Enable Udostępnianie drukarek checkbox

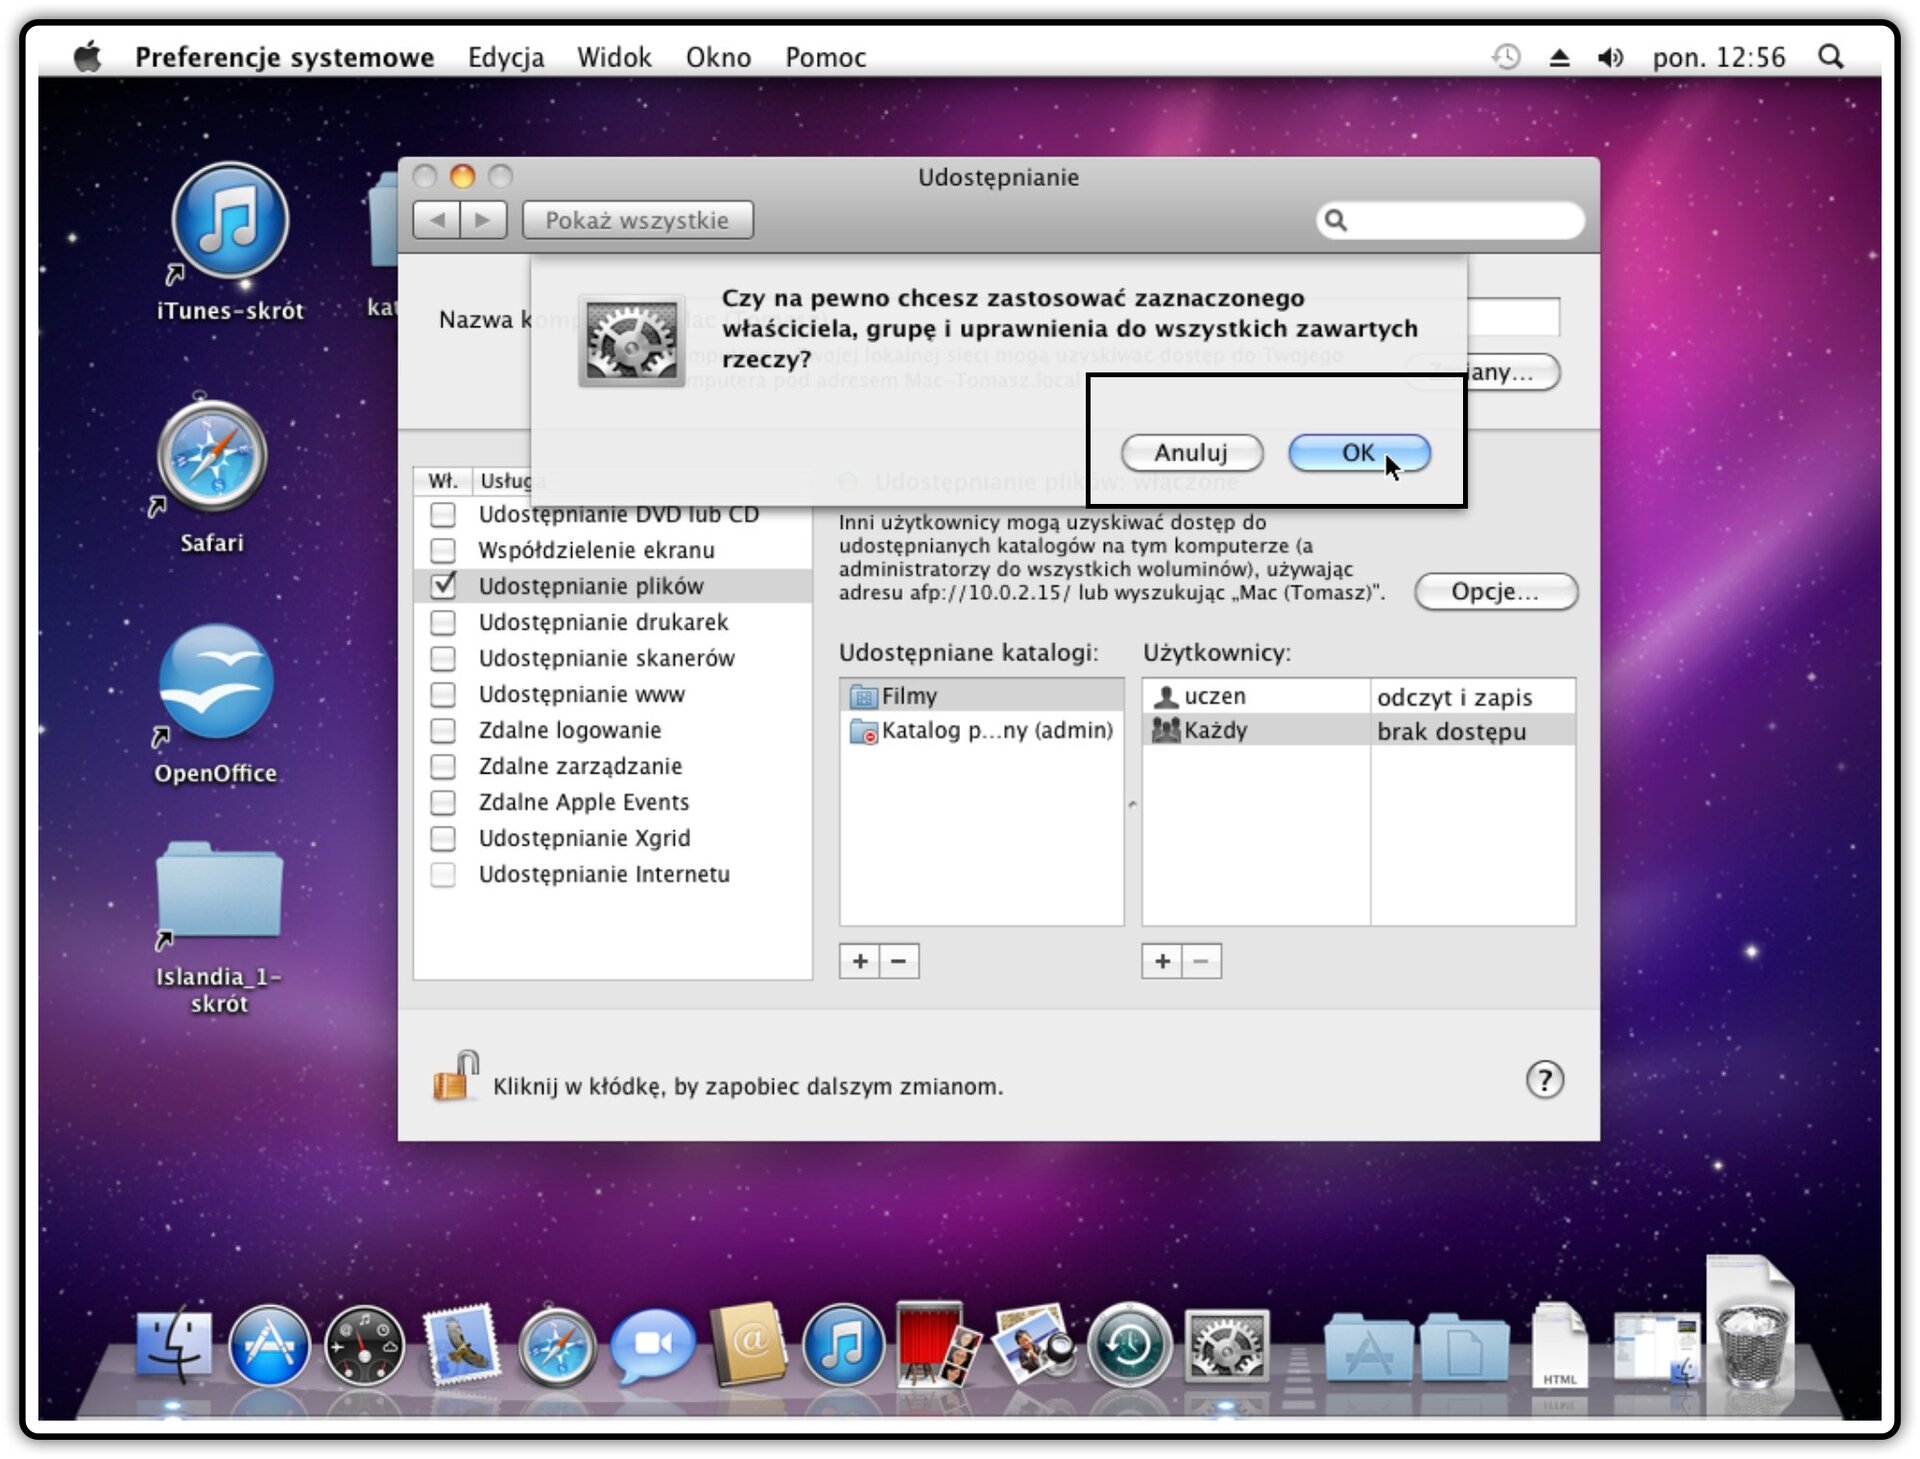pos(443,623)
